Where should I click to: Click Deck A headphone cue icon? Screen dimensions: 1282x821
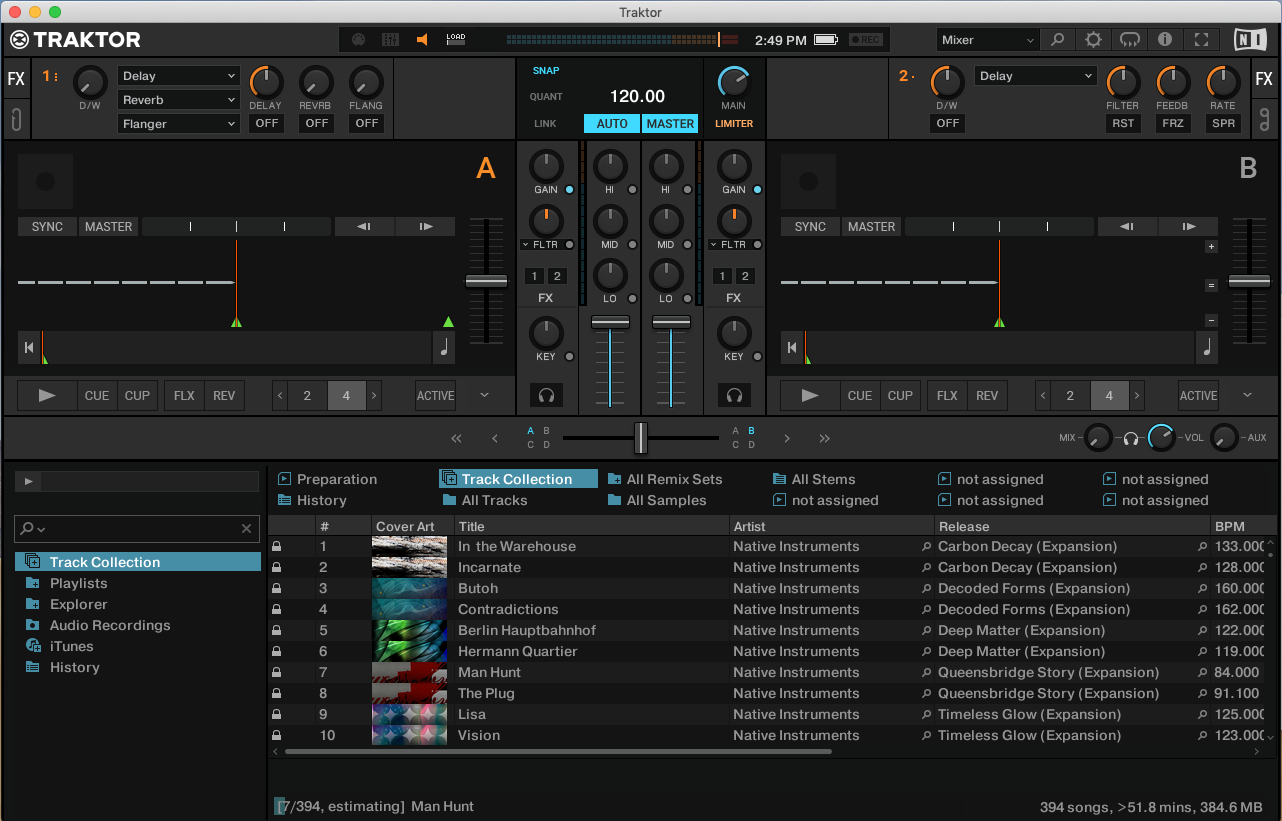[x=546, y=395]
